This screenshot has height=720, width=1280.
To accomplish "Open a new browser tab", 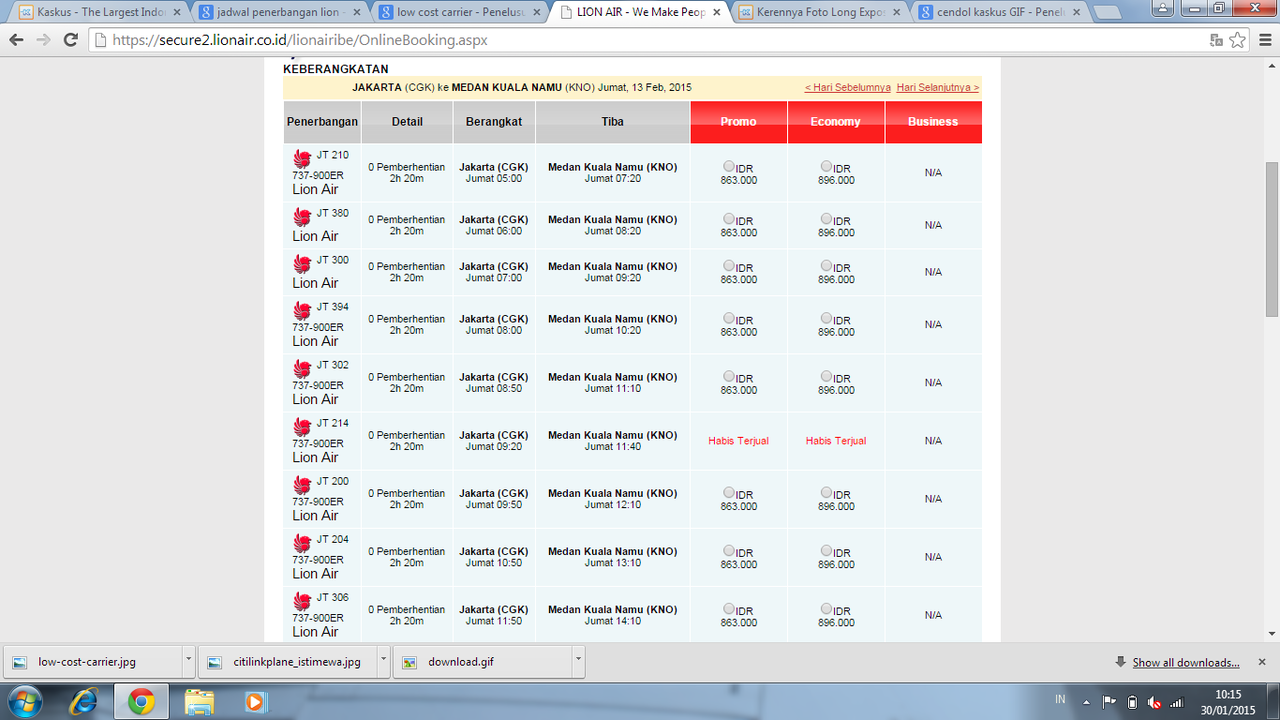I will [1107, 14].
